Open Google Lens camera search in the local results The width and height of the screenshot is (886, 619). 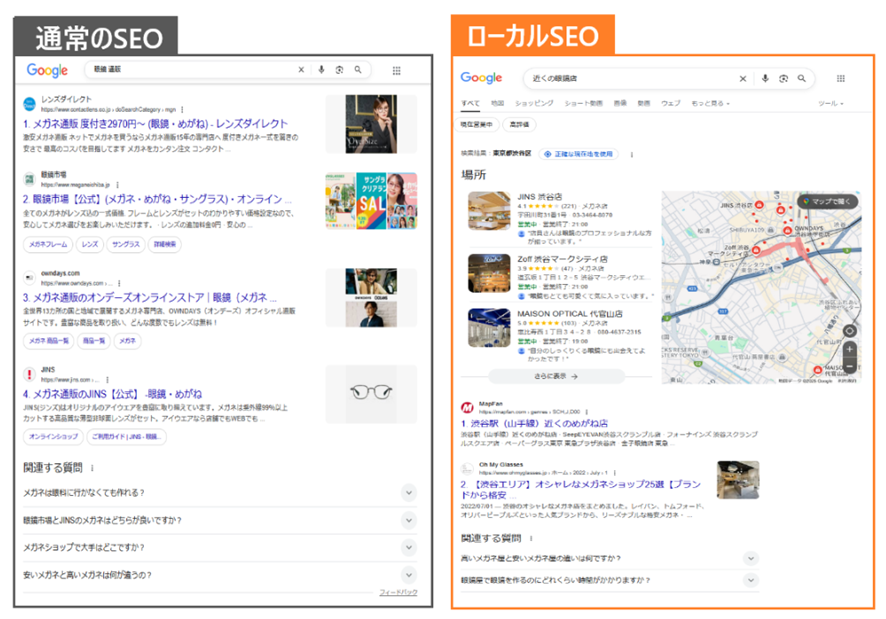point(784,77)
